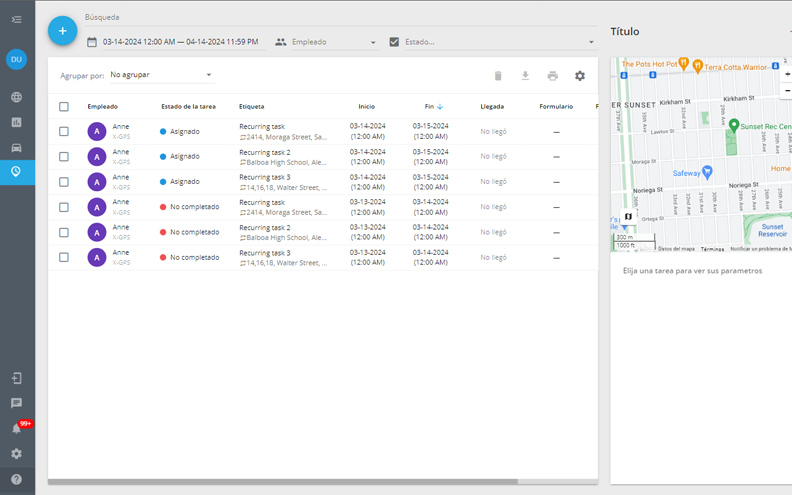This screenshot has height=495, width=792.
Task: Open the reports chart icon in sidebar
Action: coord(17,122)
